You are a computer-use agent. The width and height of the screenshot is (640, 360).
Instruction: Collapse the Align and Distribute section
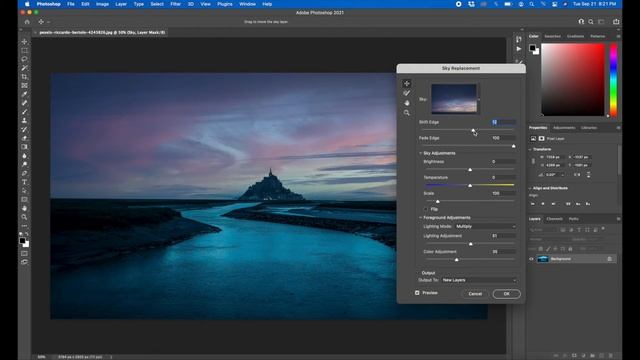click(530, 188)
